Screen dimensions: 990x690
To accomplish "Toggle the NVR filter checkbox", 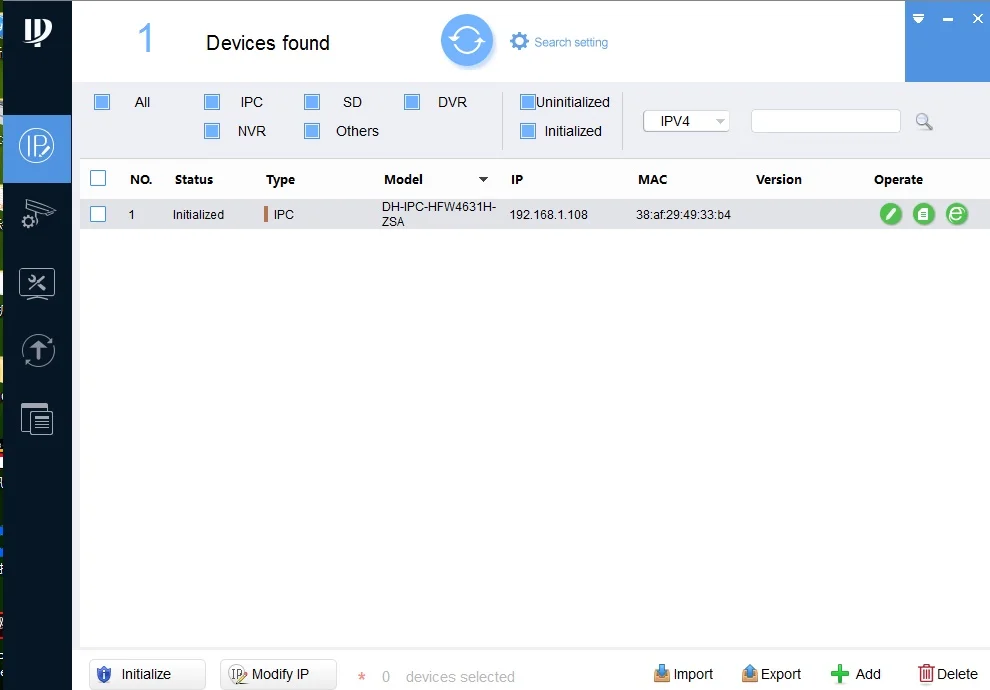I will [x=212, y=131].
